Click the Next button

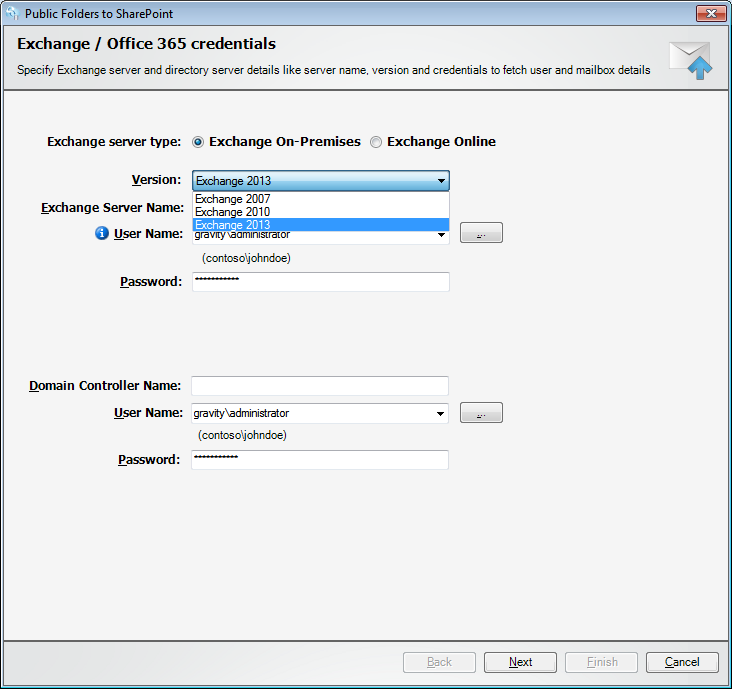[x=520, y=662]
